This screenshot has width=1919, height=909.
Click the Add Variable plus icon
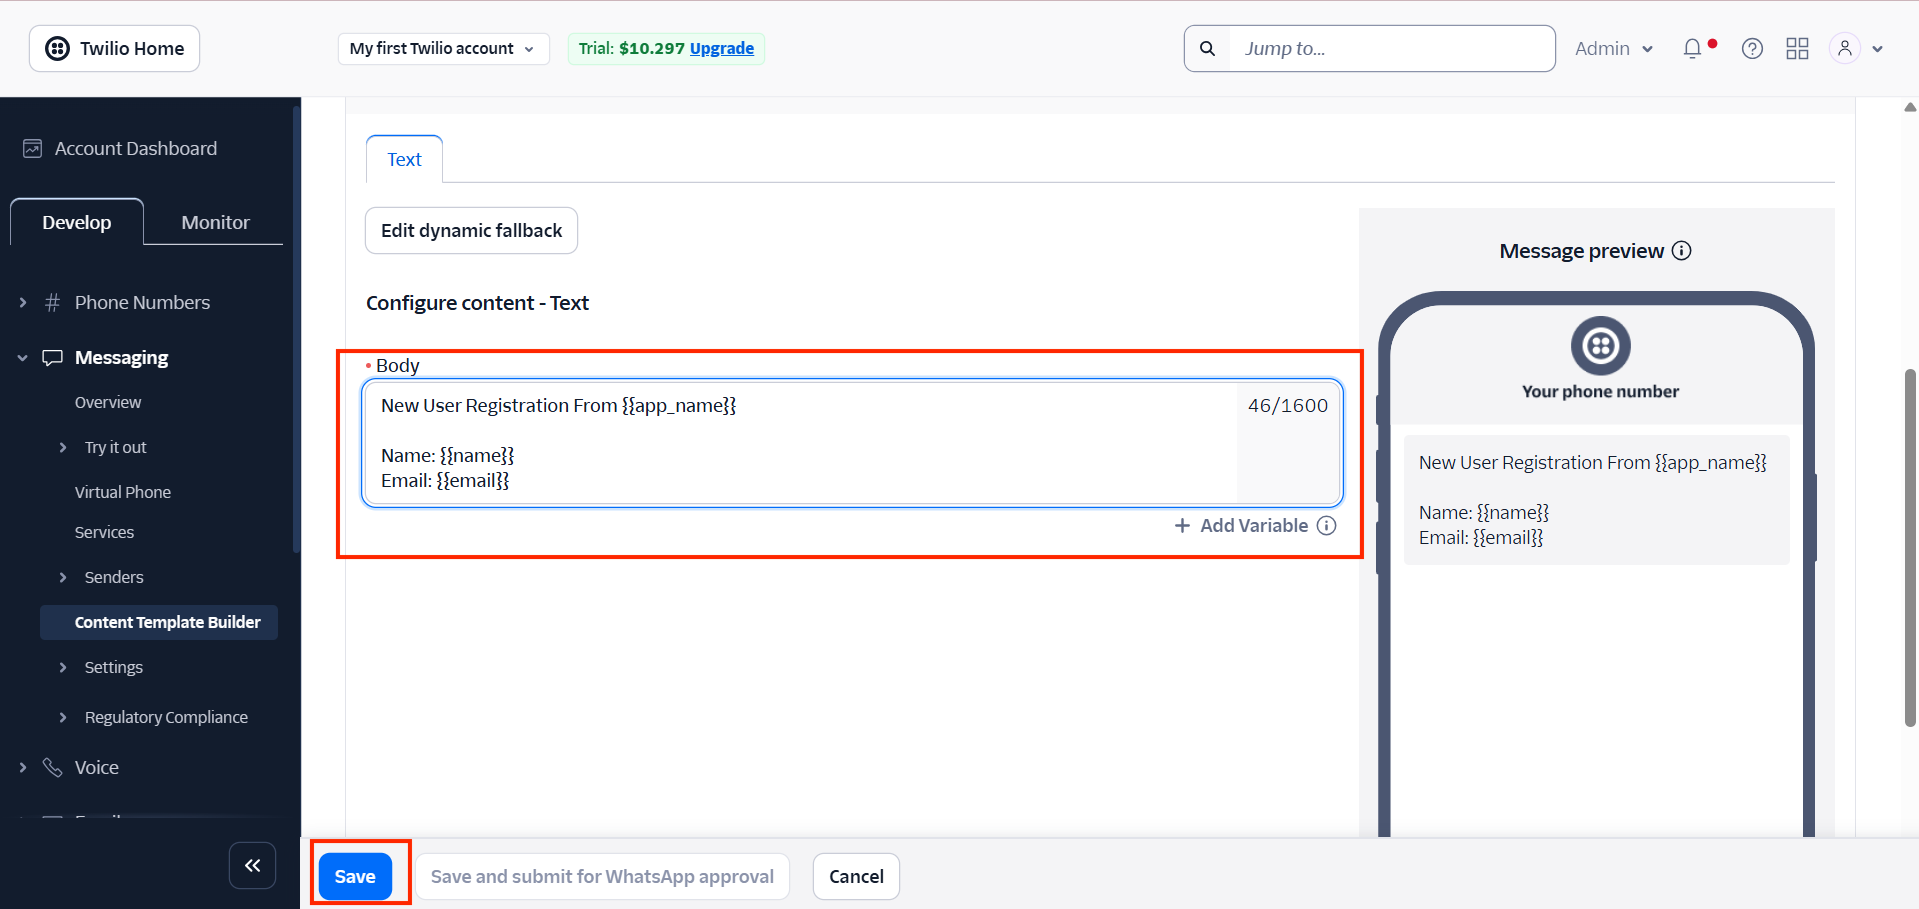1182,525
